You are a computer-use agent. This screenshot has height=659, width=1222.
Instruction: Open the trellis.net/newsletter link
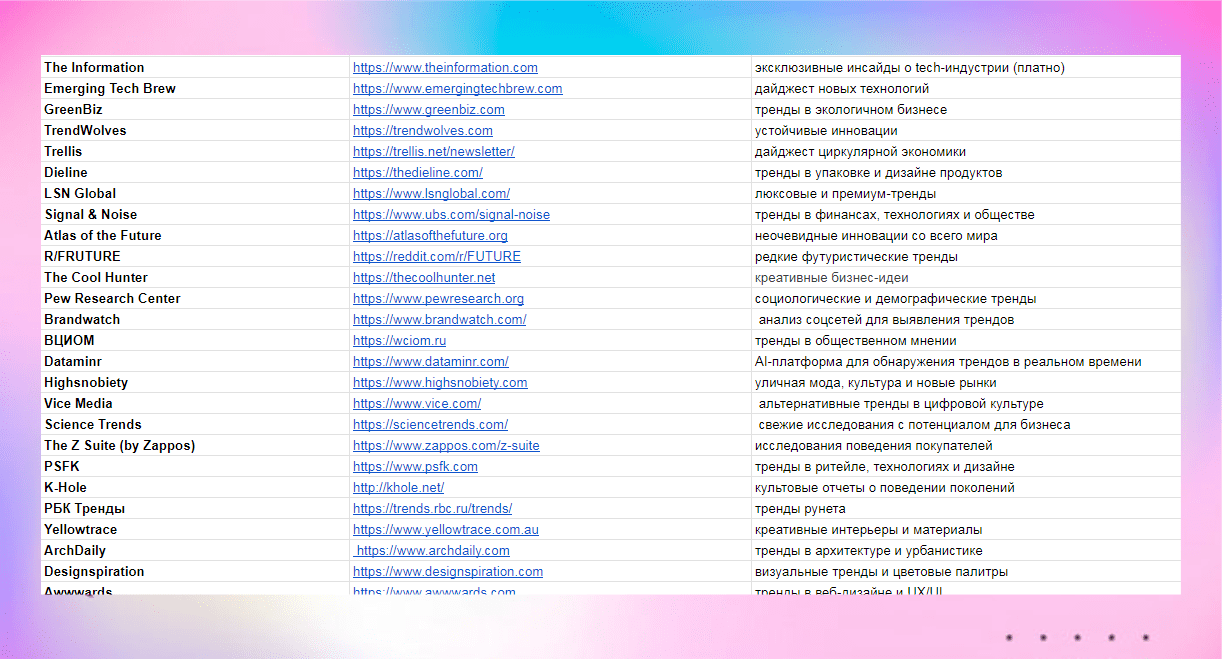click(x=433, y=152)
